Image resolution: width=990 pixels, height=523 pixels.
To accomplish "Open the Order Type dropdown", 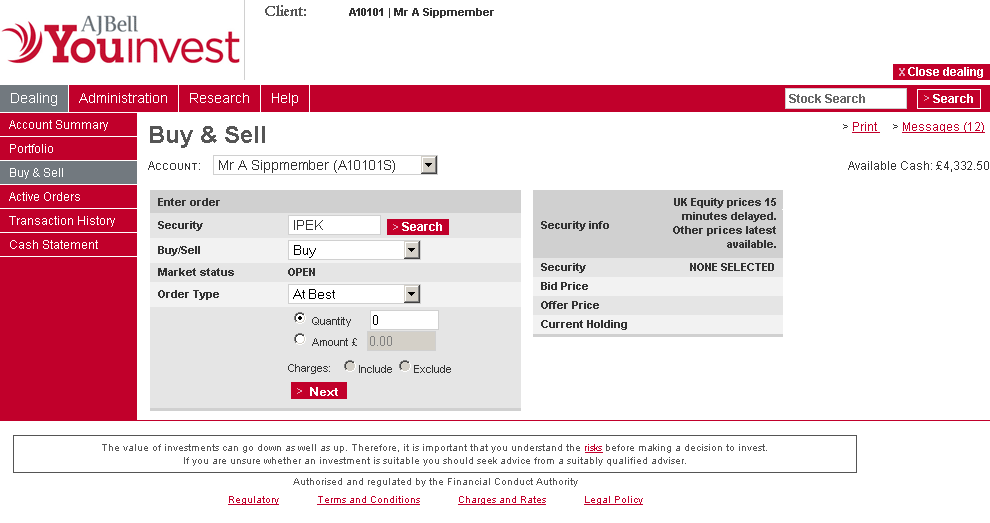I will [411, 294].
